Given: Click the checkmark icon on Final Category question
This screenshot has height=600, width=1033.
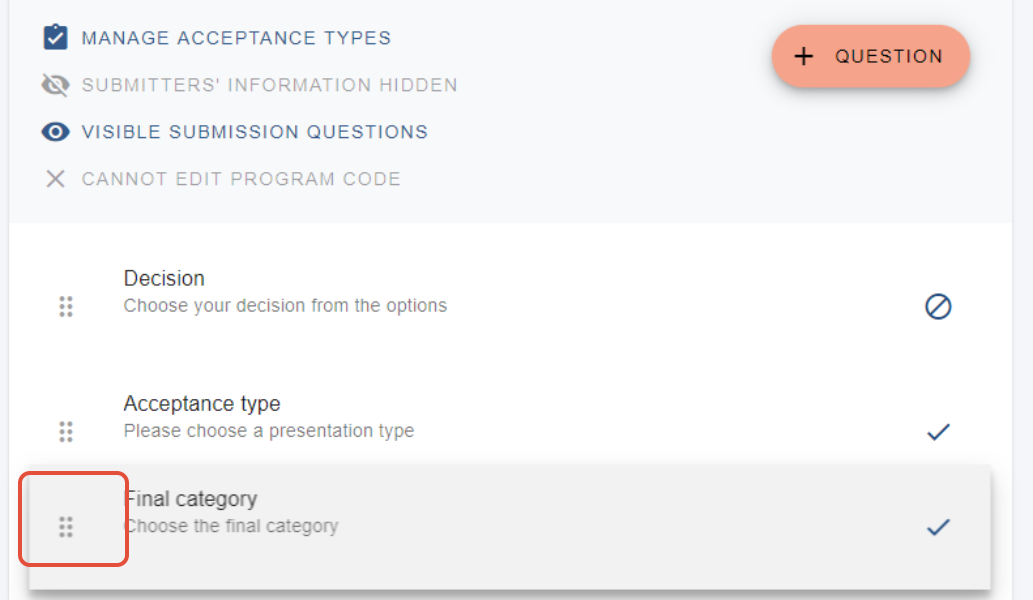Looking at the screenshot, I should click(x=937, y=526).
